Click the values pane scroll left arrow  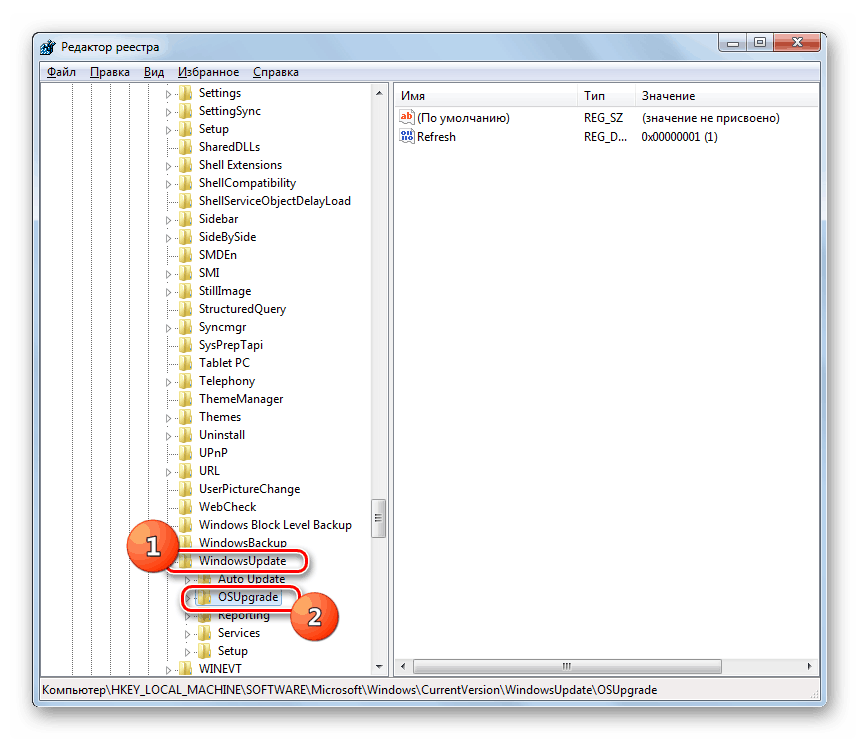(403, 666)
